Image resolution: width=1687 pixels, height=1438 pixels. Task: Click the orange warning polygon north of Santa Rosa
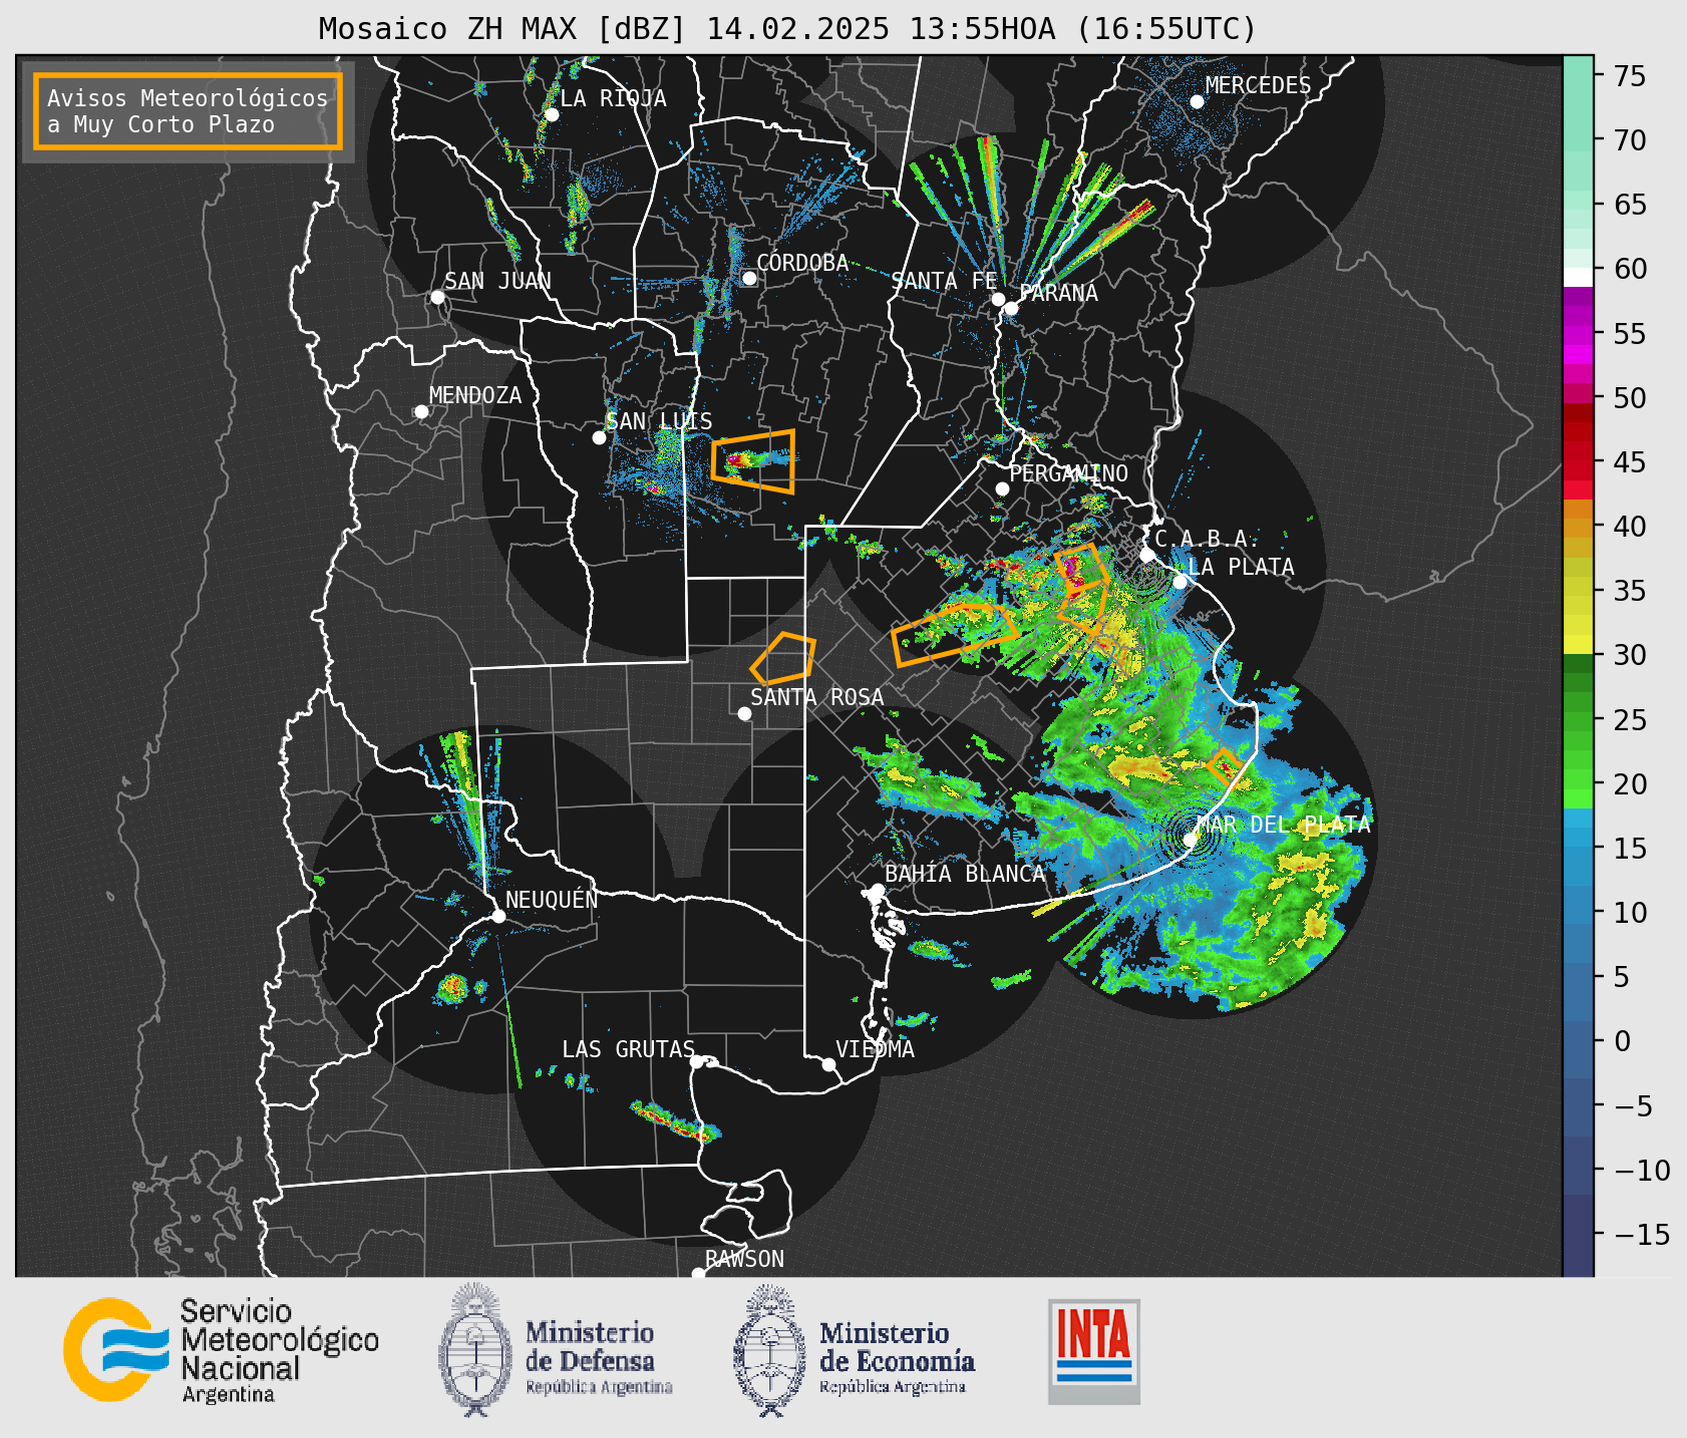pyautogui.click(x=783, y=658)
